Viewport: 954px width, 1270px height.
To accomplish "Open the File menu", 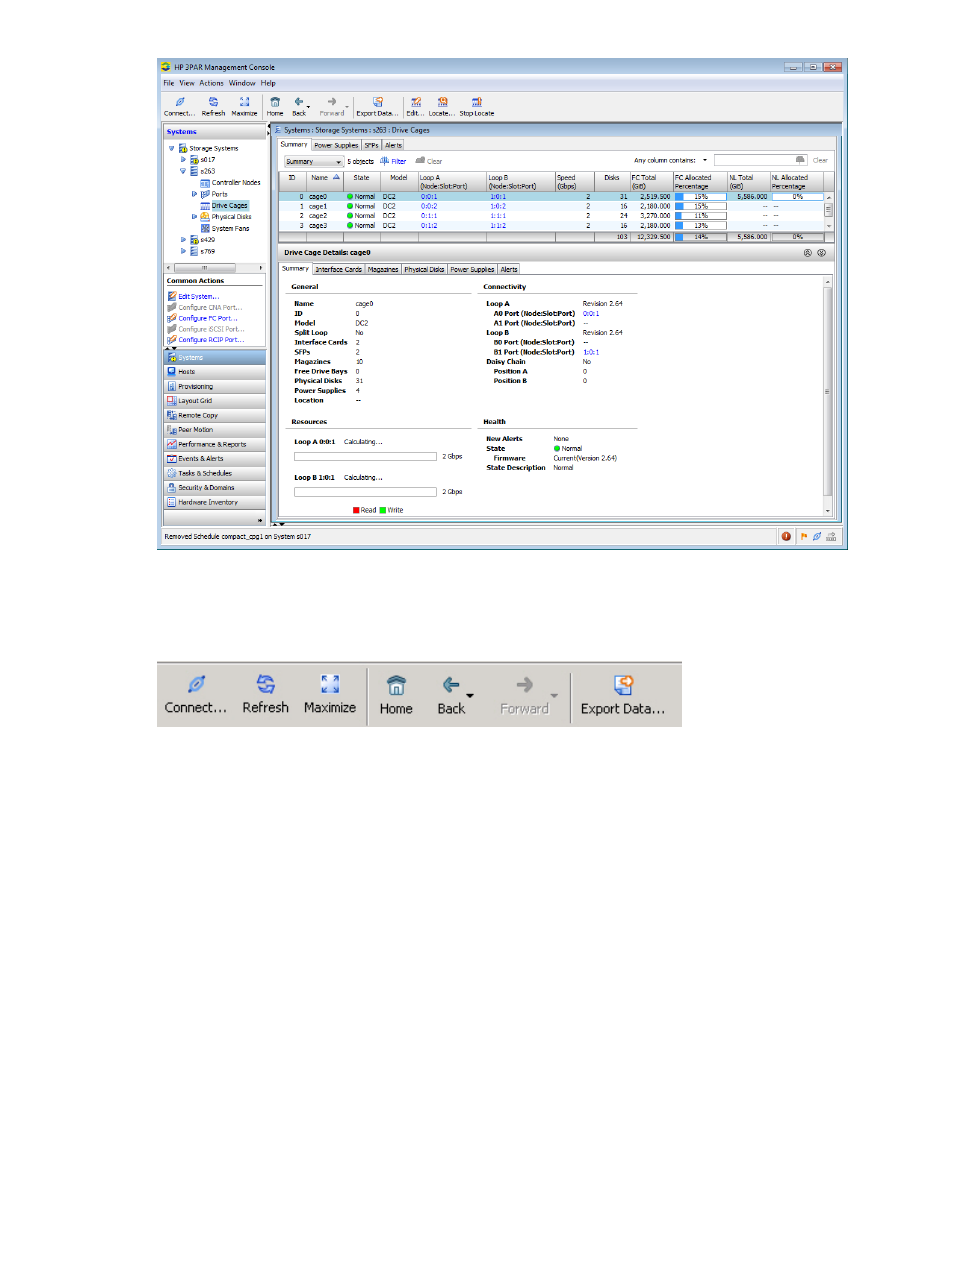I will pyautogui.click(x=169, y=83).
